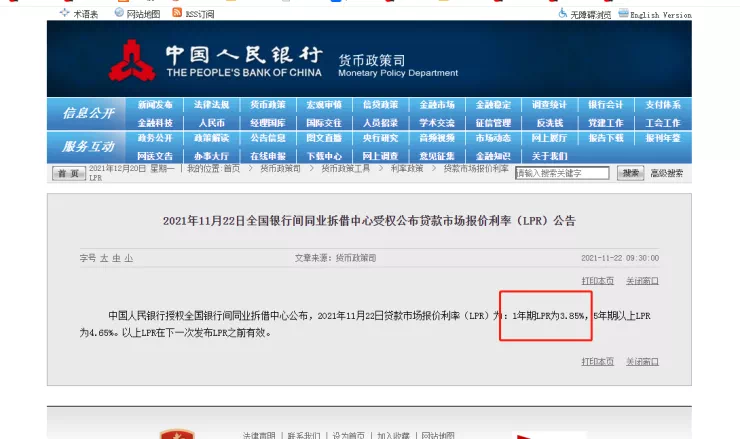Set font size to medium (中)
The width and height of the screenshot is (740, 439).
tap(115, 258)
